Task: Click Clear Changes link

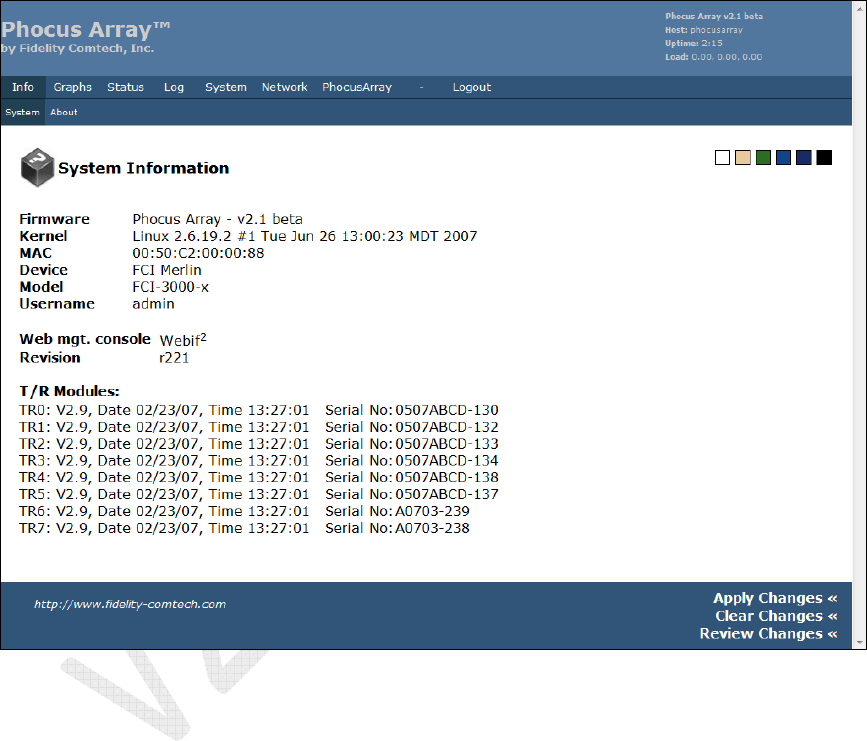Action: click(776, 615)
